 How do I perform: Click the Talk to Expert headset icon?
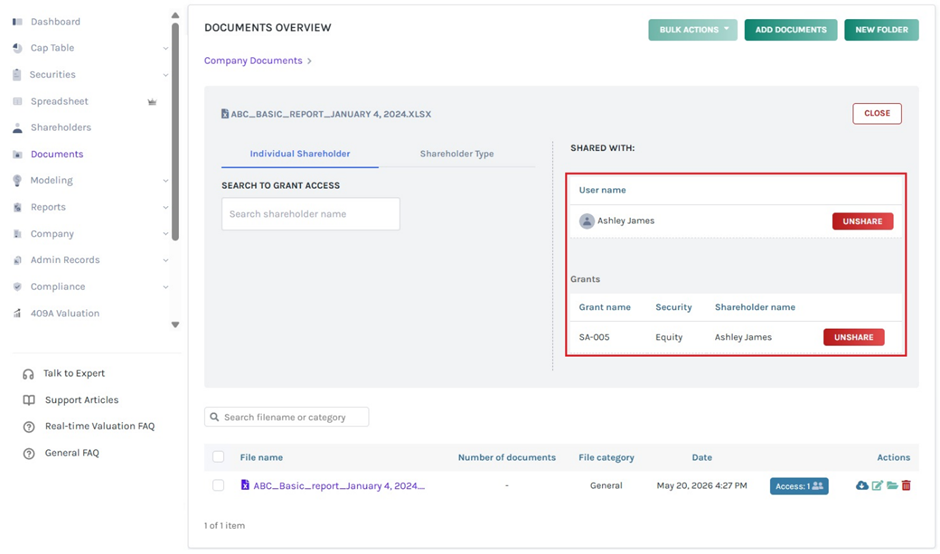28,374
